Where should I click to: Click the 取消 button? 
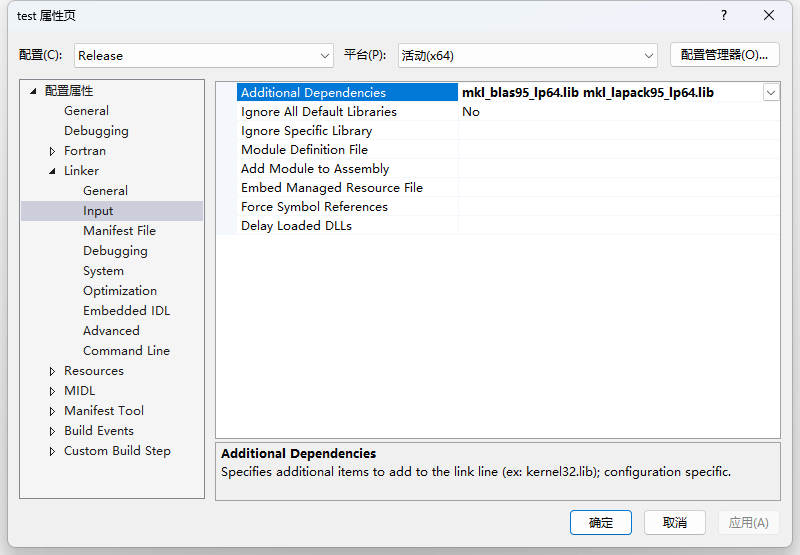[674, 522]
